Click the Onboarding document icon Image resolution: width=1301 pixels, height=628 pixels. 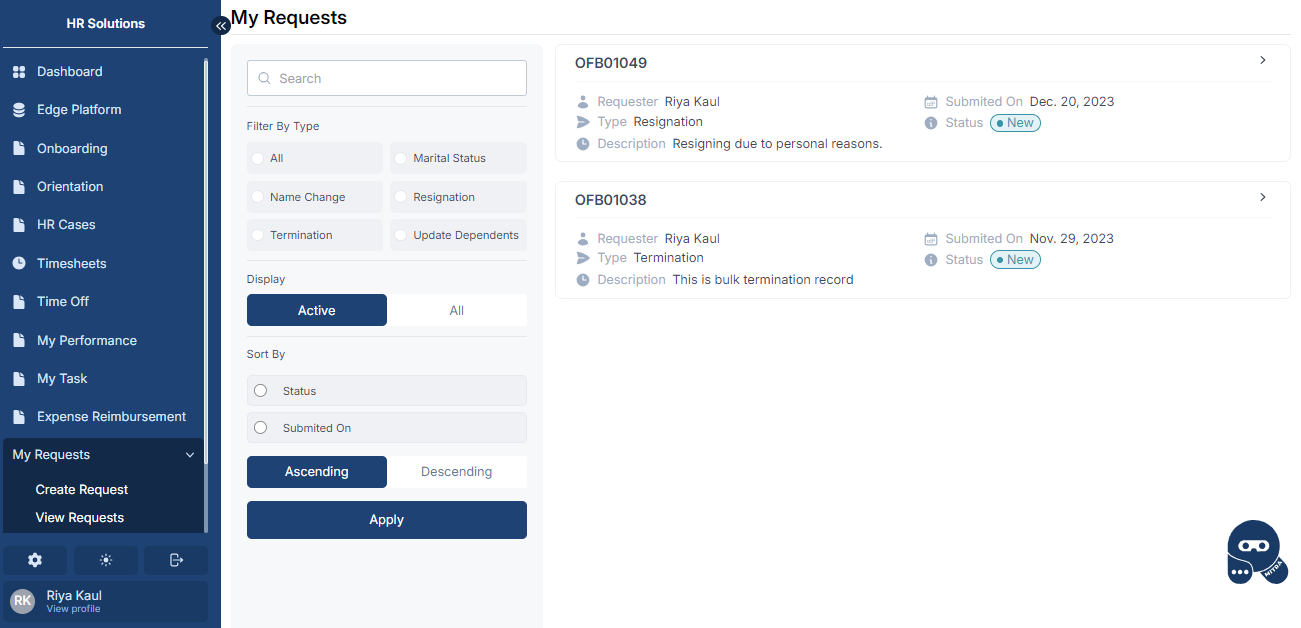[x=18, y=149]
